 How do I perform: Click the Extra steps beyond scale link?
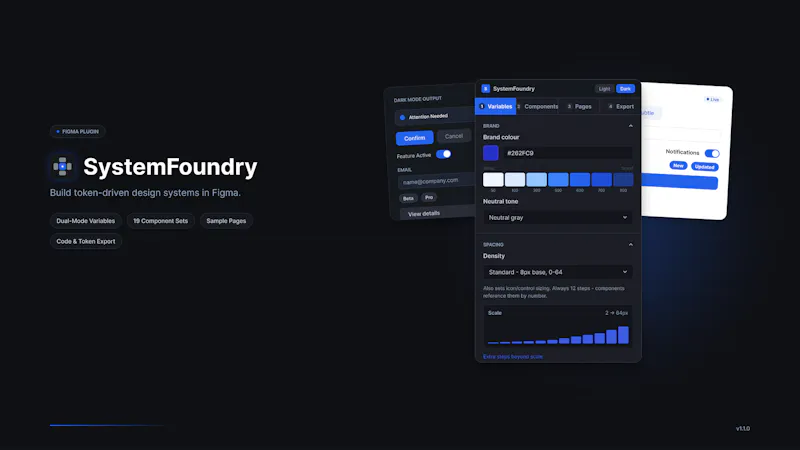pyautogui.click(x=513, y=357)
